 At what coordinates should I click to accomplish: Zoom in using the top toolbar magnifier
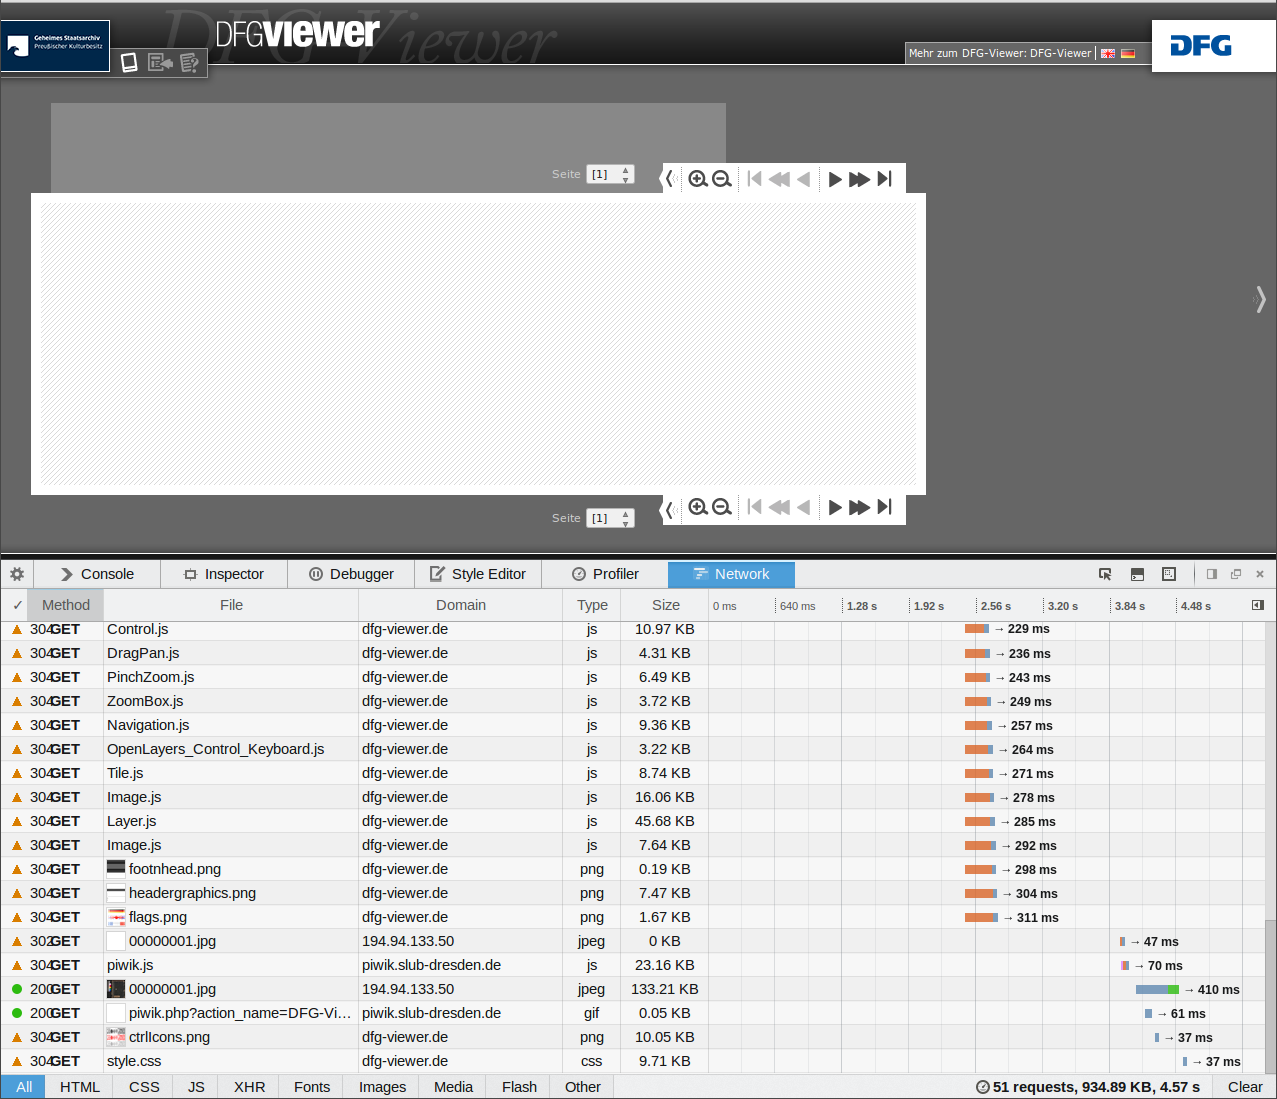point(698,179)
